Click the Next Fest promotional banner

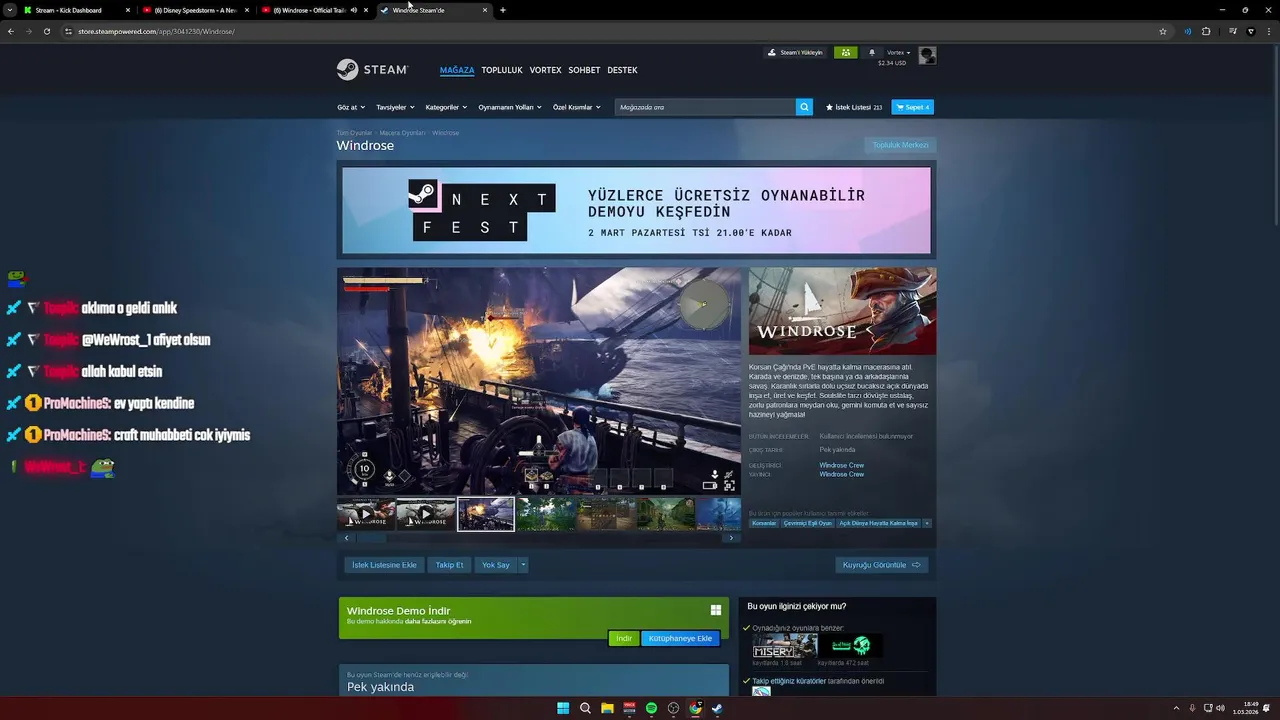[636, 211]
